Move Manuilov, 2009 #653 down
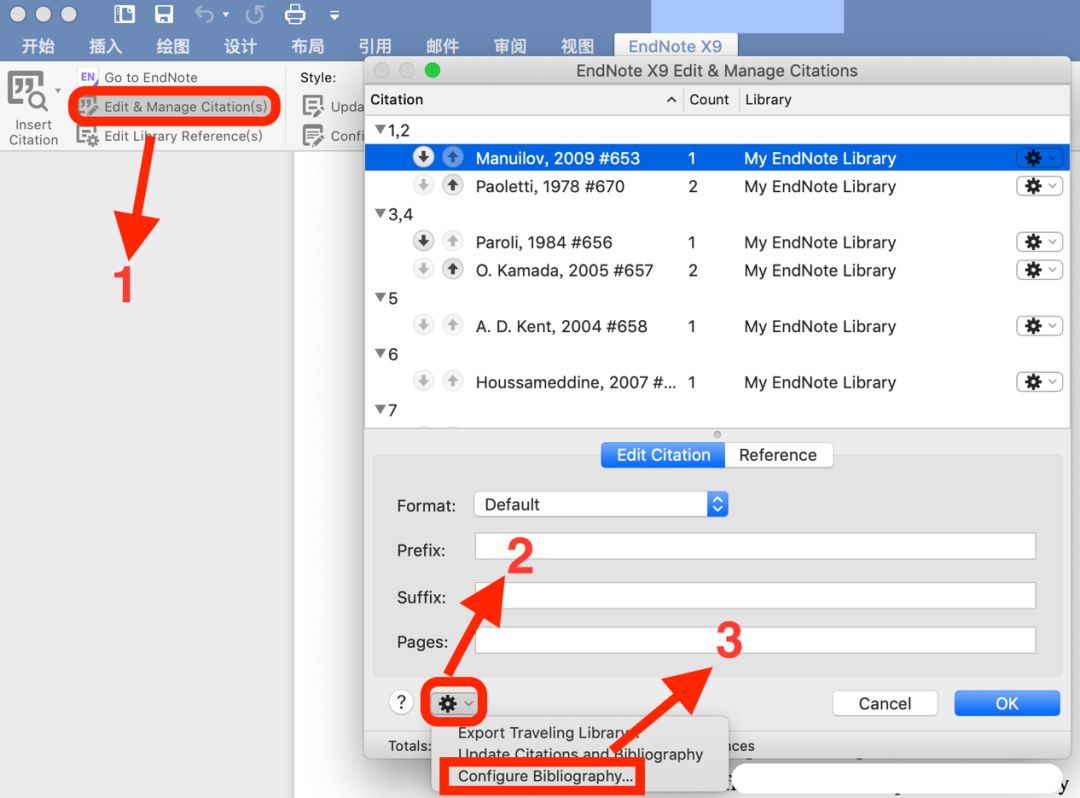 (424, 158)
